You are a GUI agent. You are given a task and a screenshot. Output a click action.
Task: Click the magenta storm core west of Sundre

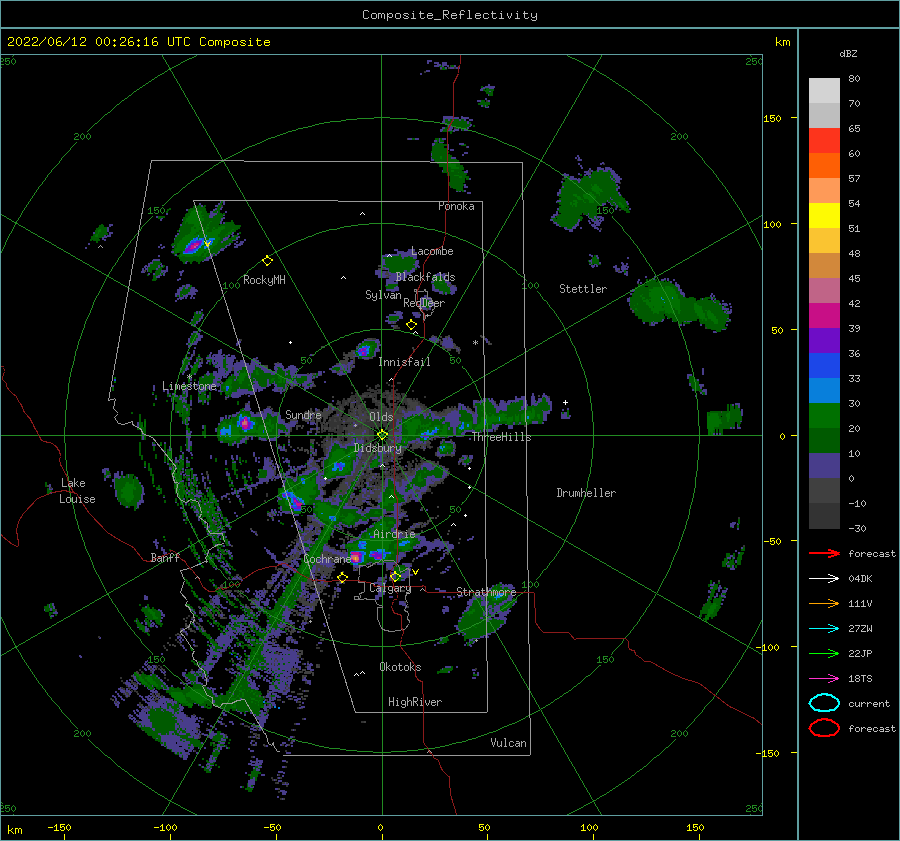pyautogui.click(x=245, y=424)
